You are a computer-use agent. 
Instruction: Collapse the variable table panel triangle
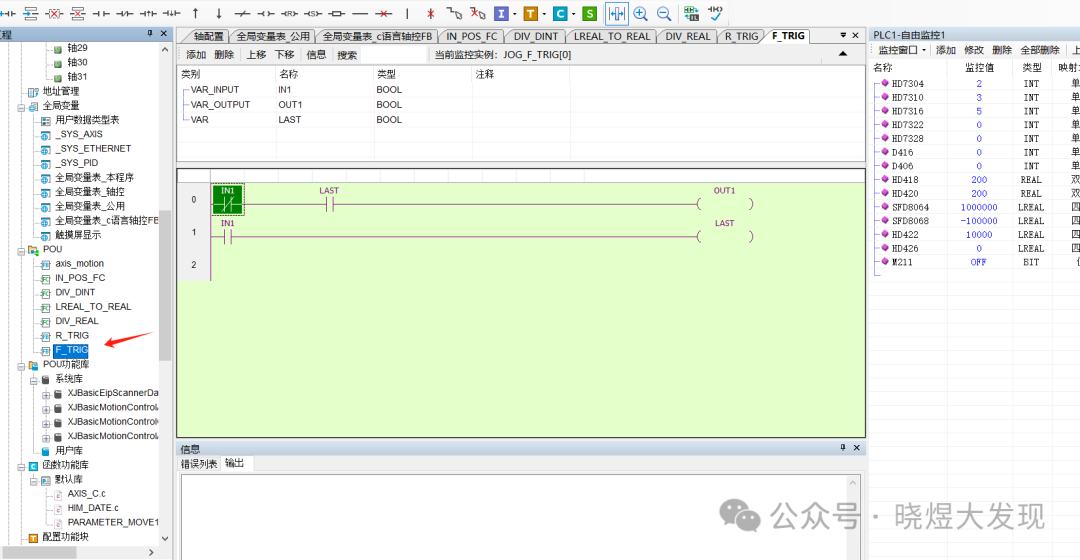842,54
